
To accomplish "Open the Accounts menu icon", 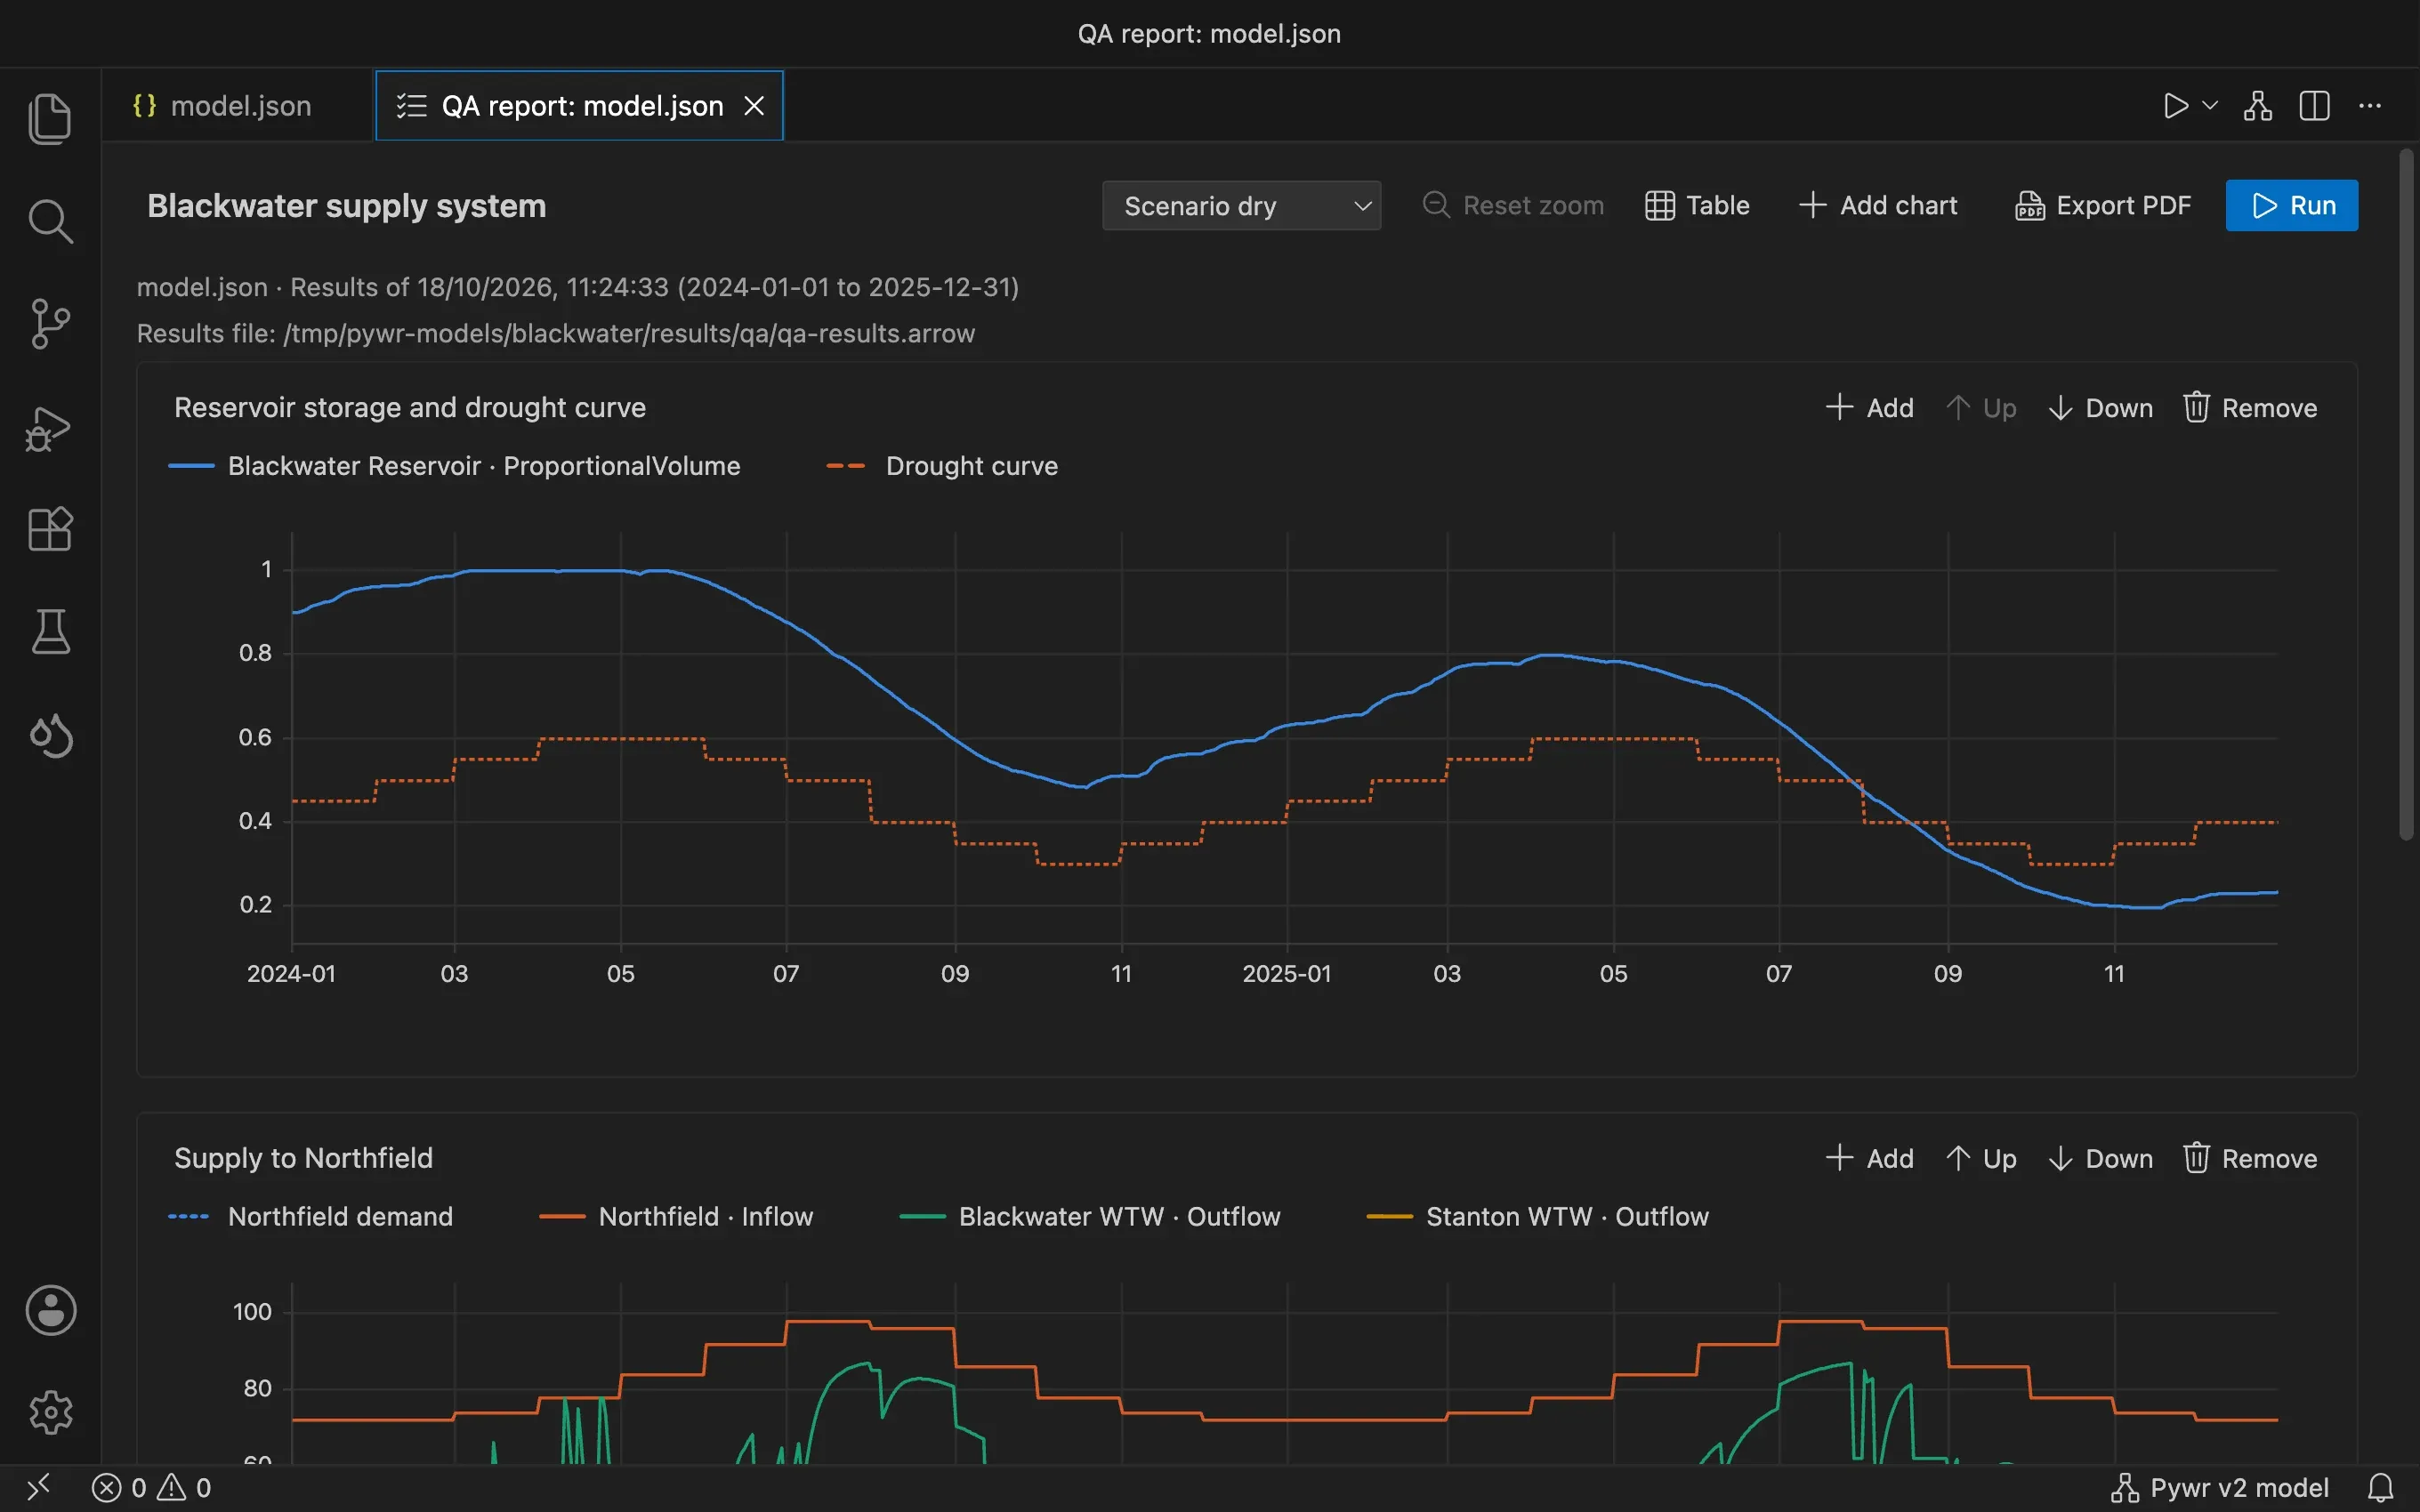I will click(x=50, y=1310).
